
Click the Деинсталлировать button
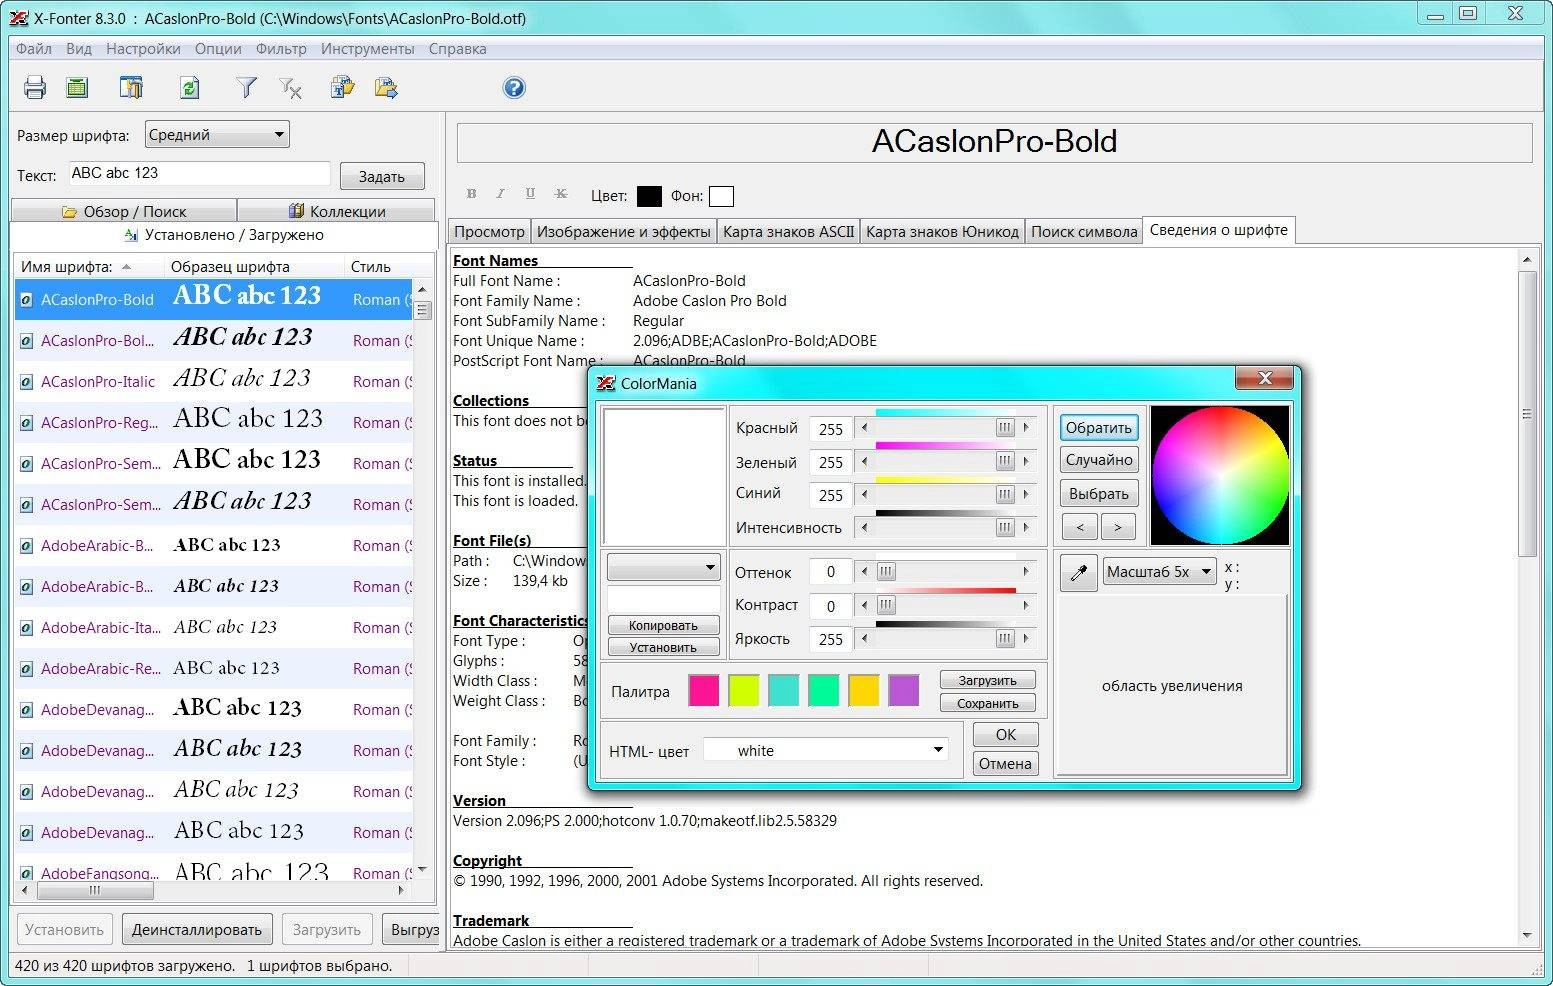pyautogui.click(x=197, y=930)
